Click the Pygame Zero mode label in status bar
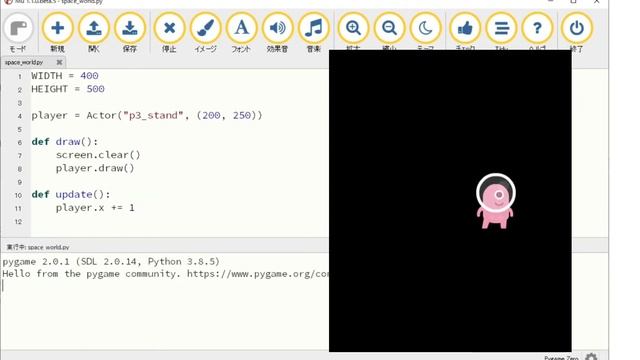The image size is (640, 360). pos(561,358)
